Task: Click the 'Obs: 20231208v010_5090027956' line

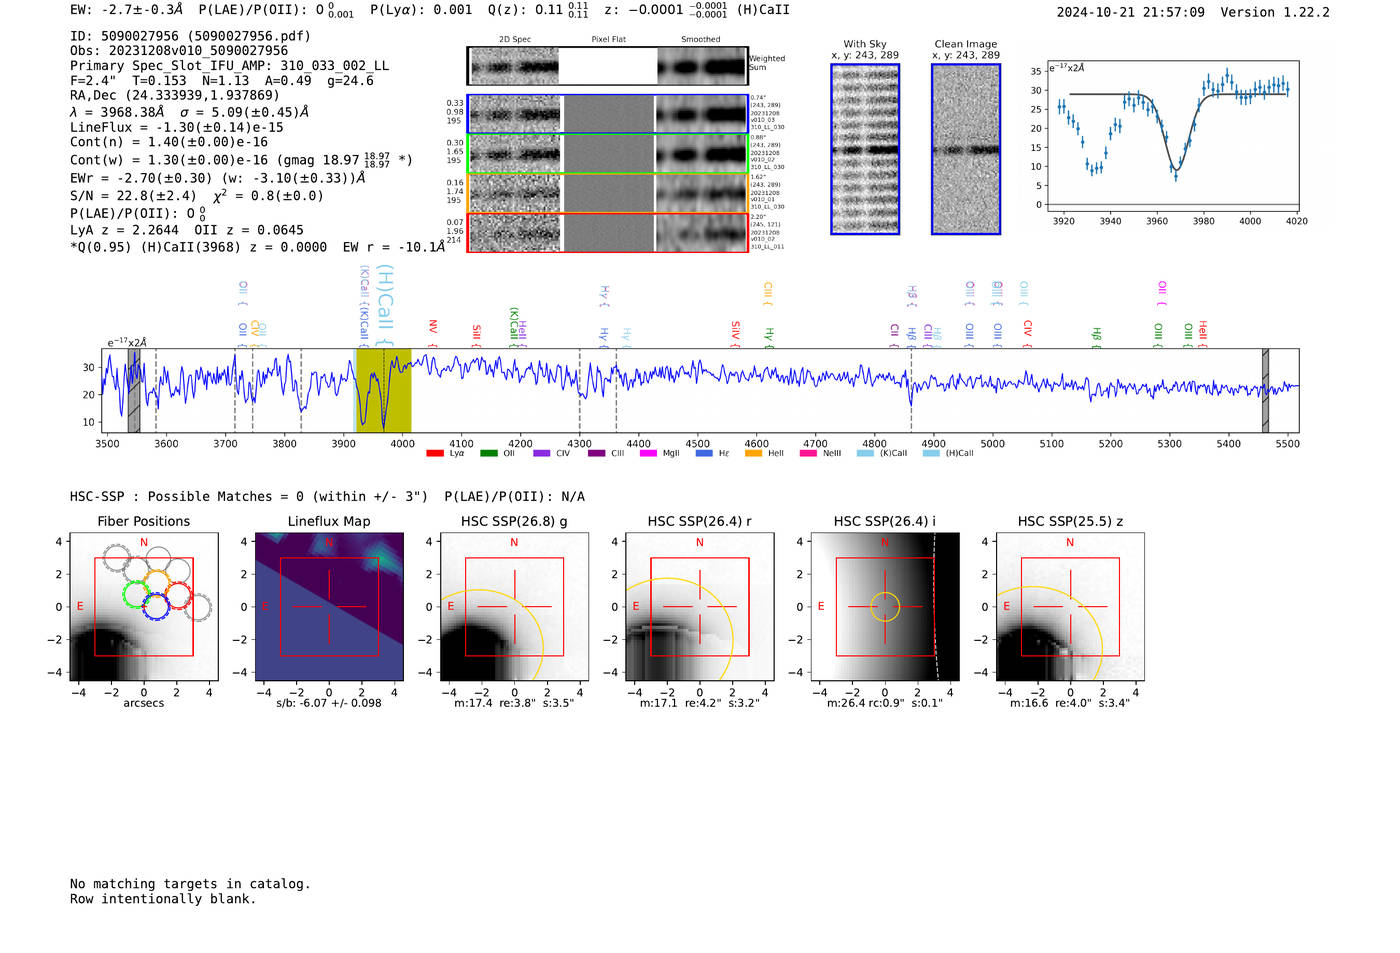Action: pyautogui.click(x=179, y=51)
